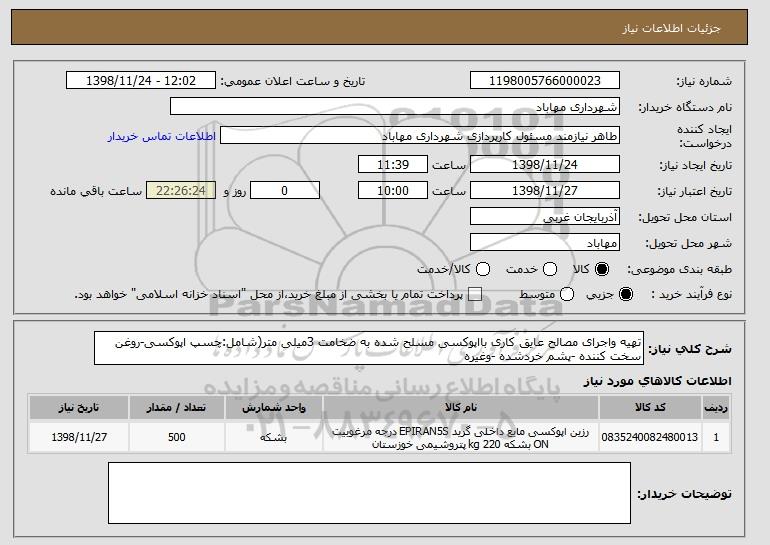
Task: Click the remaining time countdown 22:26:24
Action: tap(181, 191)
